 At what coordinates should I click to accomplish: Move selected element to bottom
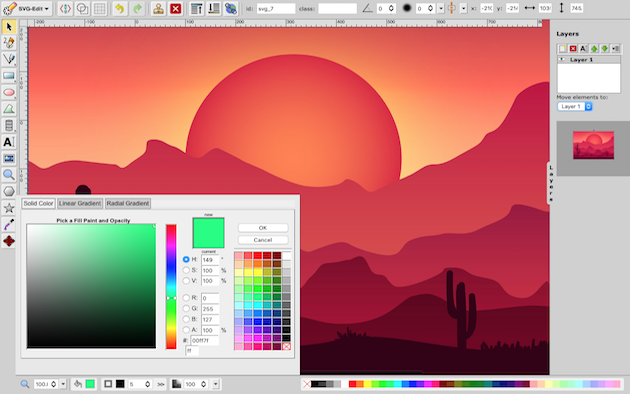[x=213, y=8]
